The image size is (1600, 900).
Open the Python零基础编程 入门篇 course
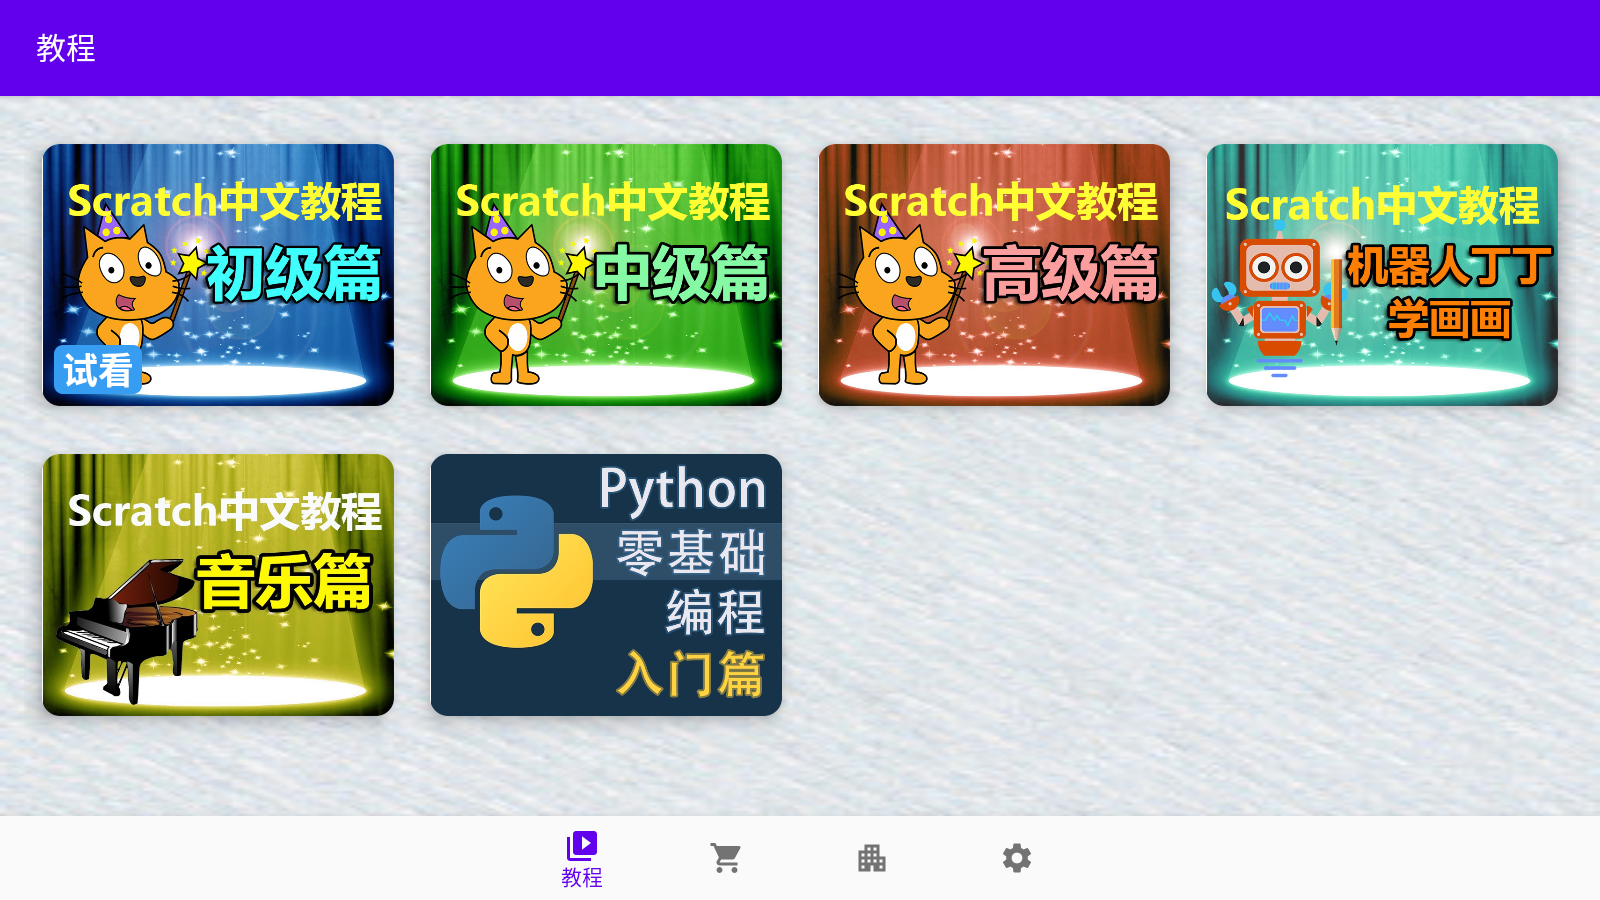click(605, 585)
